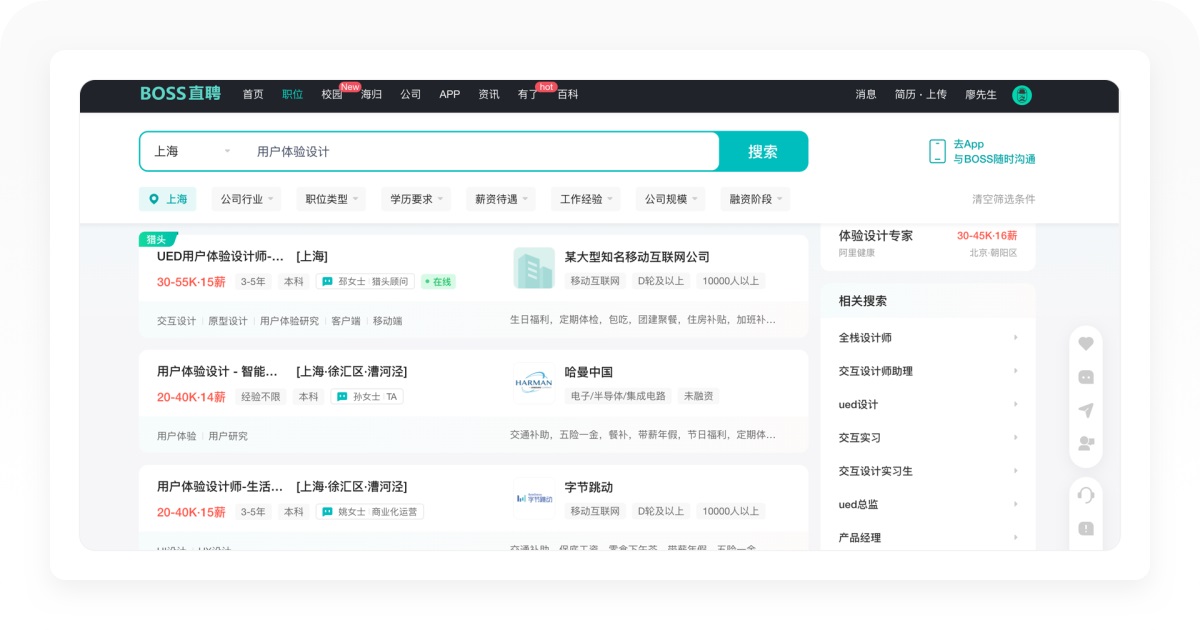This screenshot has height=630, width=1200.
Task: Open the 职位类型 filter dropdown
Action: pyautogui.click(x=331, y=199)
